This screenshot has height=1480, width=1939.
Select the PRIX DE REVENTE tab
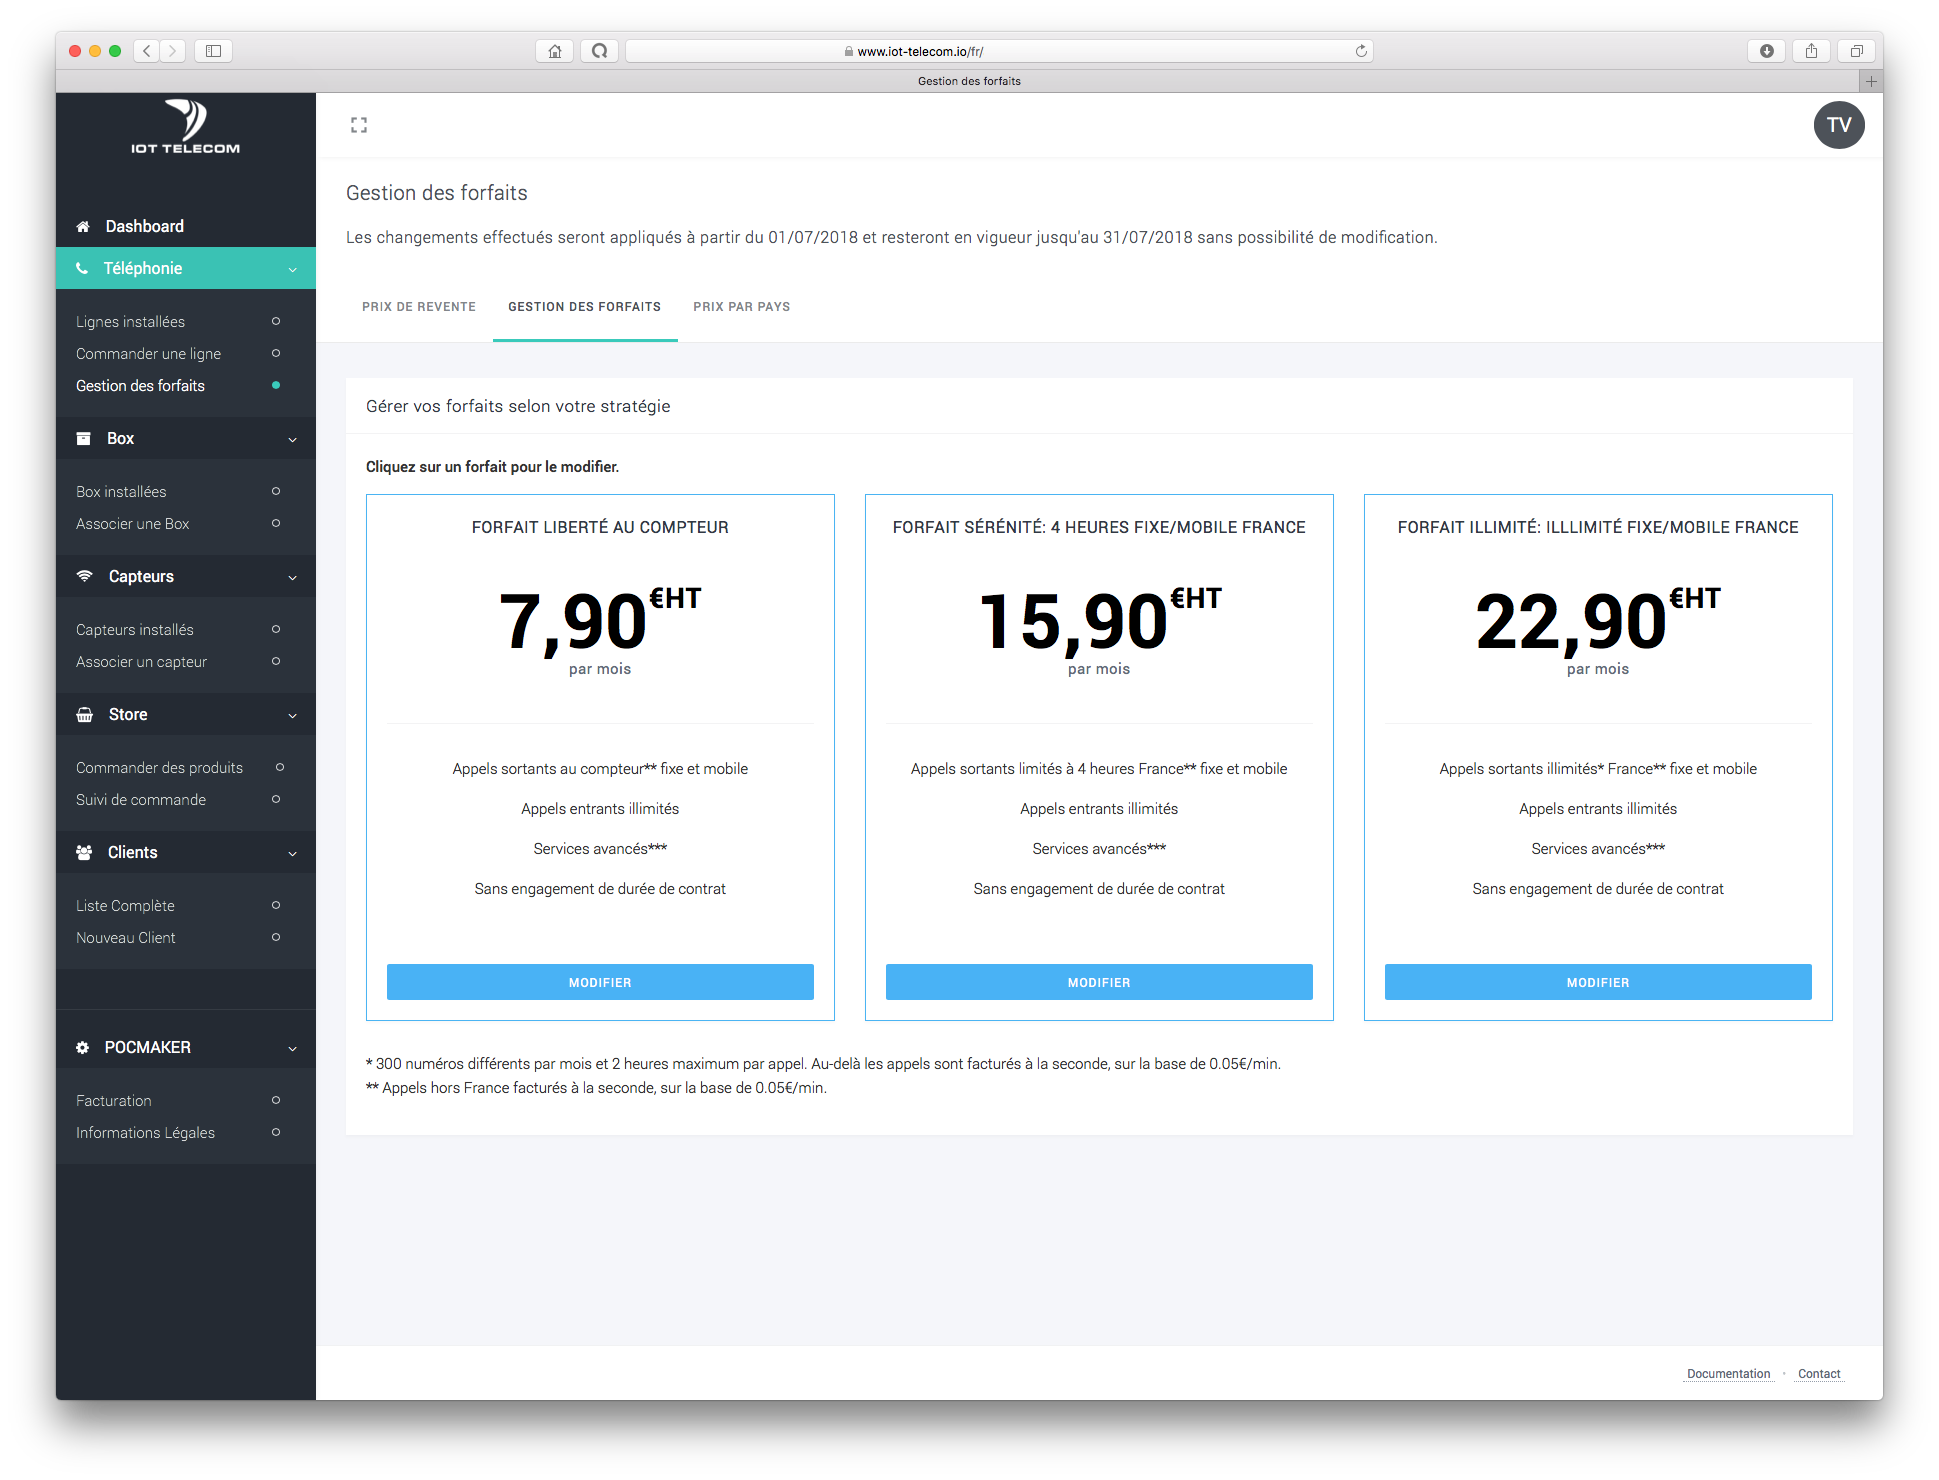click(417, 306)
